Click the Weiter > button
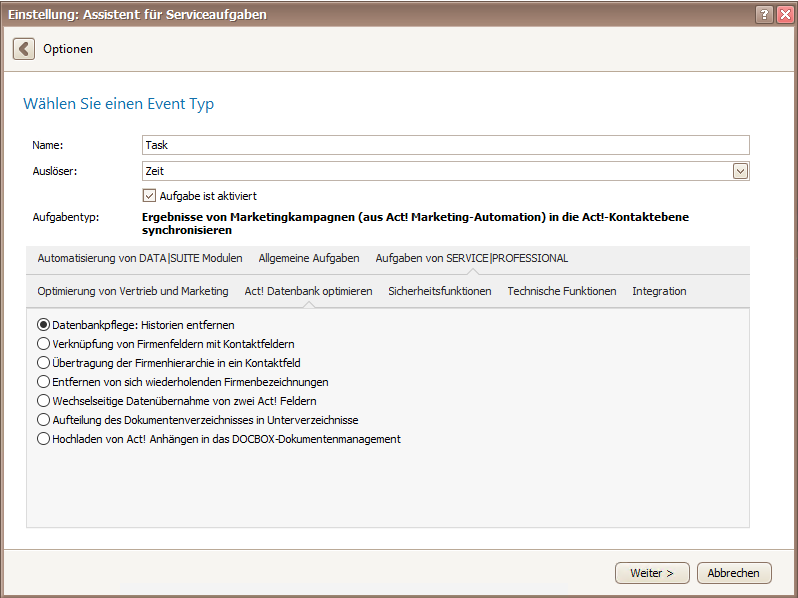 point(652,573)
